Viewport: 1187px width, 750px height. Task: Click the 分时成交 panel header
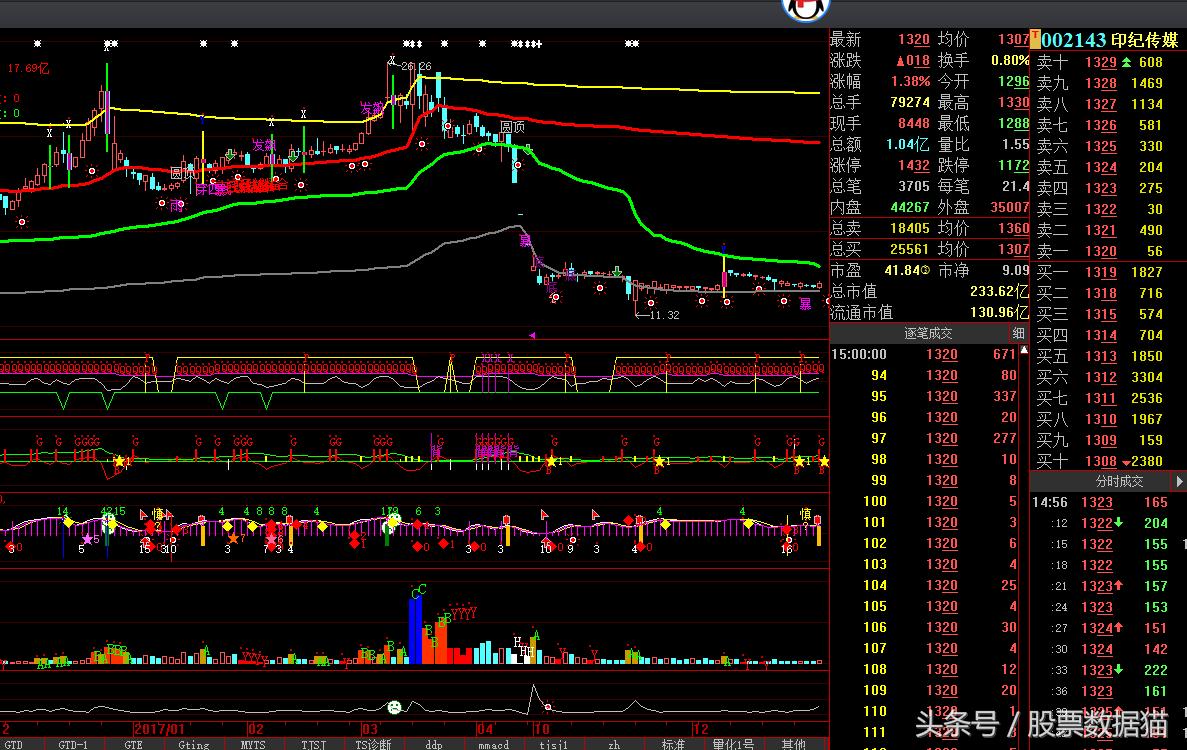click(1120, 481)
